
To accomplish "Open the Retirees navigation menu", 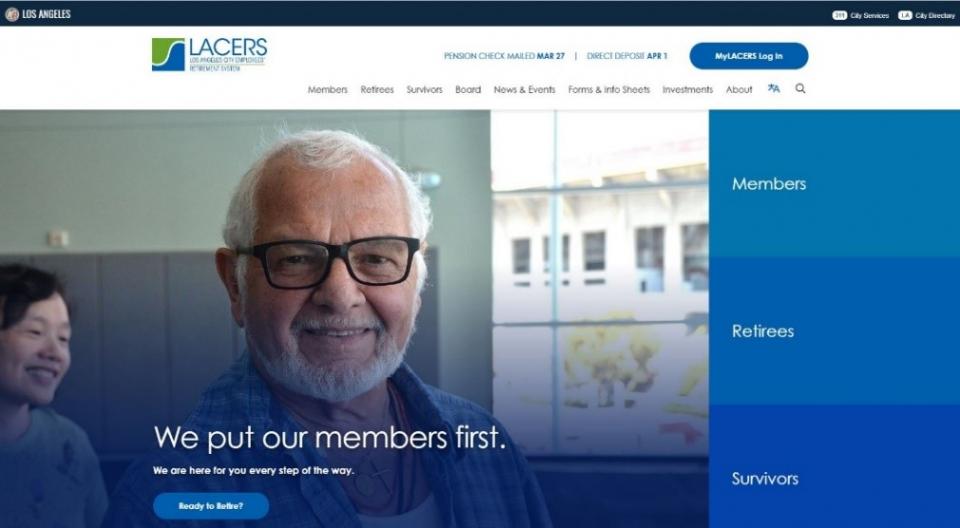I will click(377, 89).
